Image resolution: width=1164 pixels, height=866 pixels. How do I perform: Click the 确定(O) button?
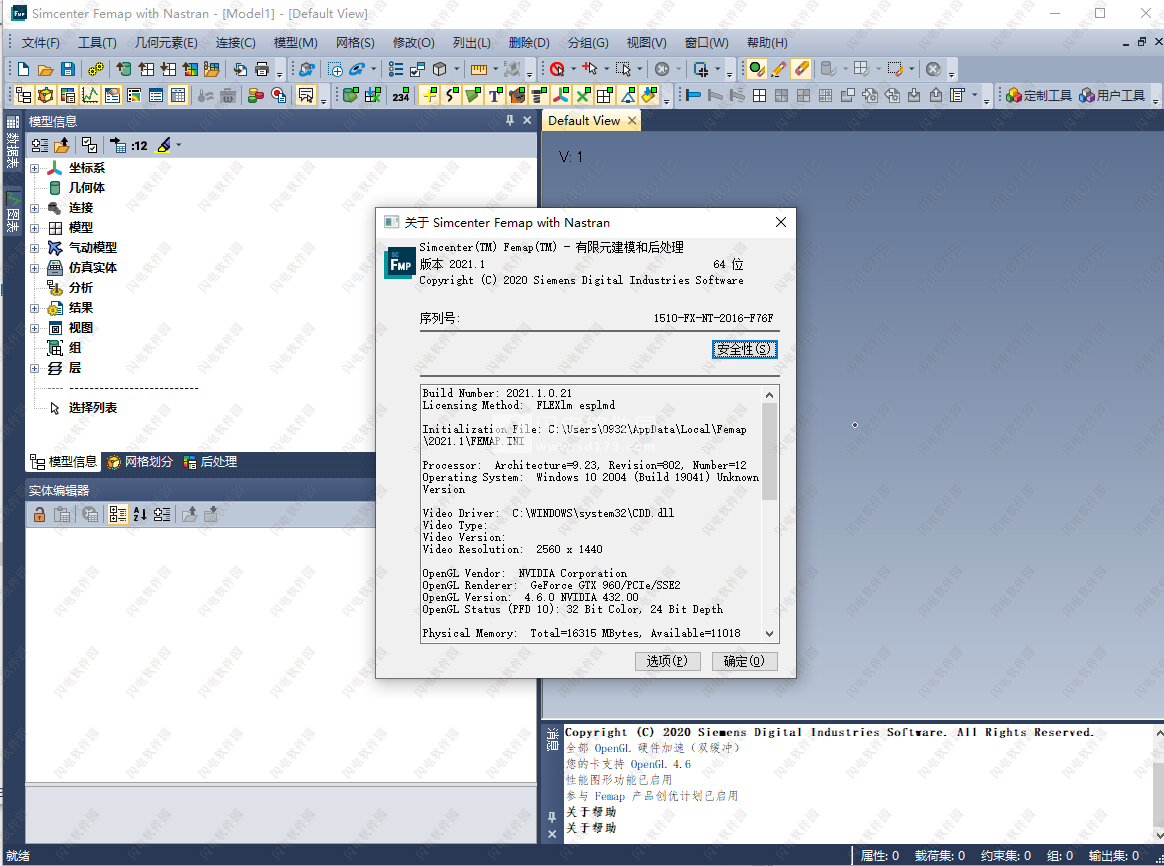pyautogui.click(x=745, y=661)
